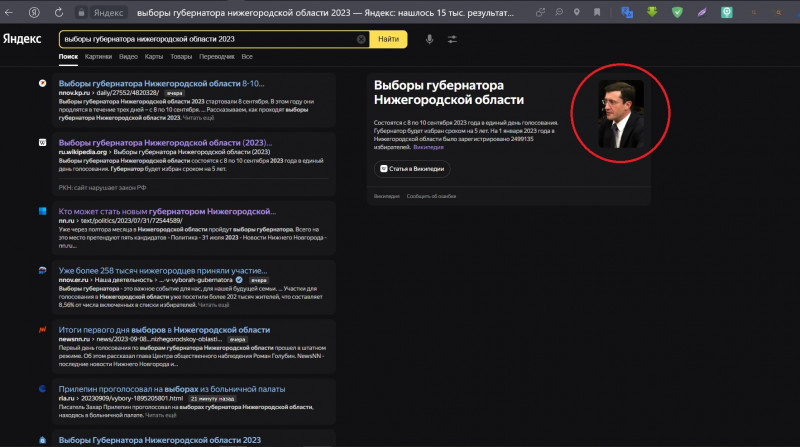Click the favicon of the nnov.kp.ru result
The image size is (800, 447).
[42, 83]
